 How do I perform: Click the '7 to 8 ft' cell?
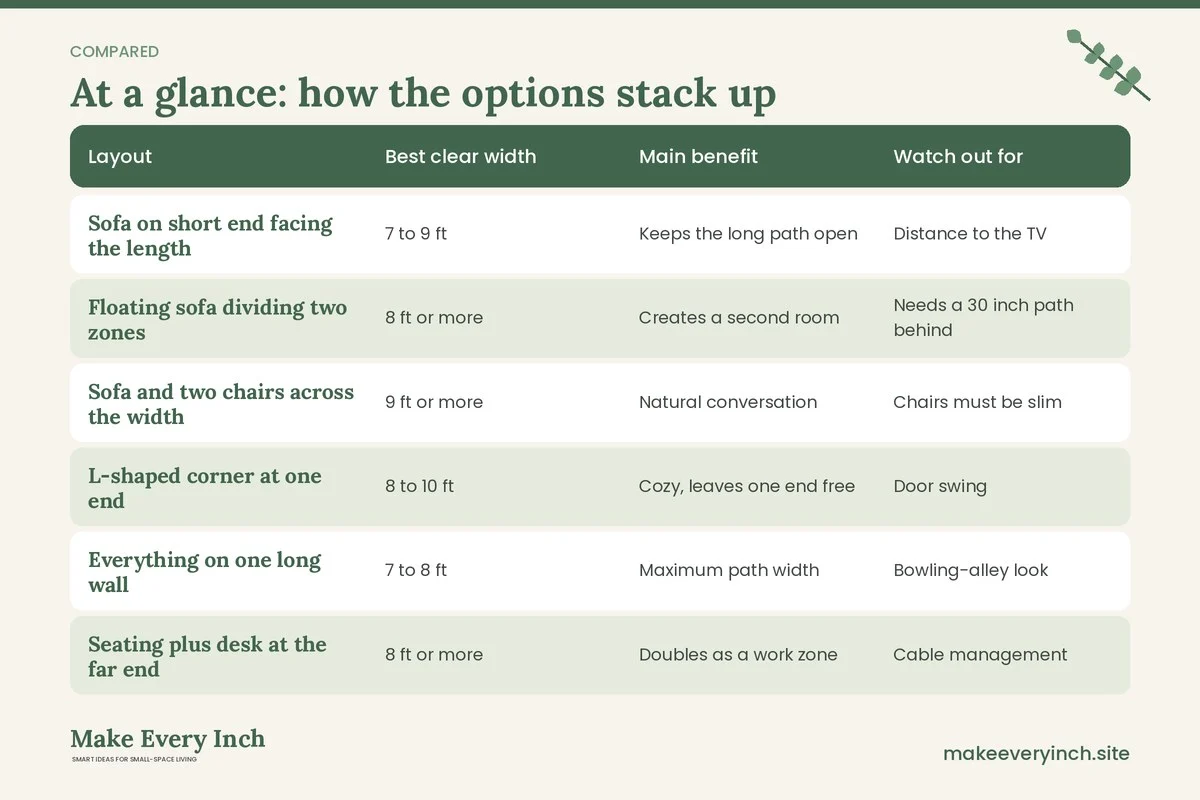pyautogui.click(x=416, y=570)
